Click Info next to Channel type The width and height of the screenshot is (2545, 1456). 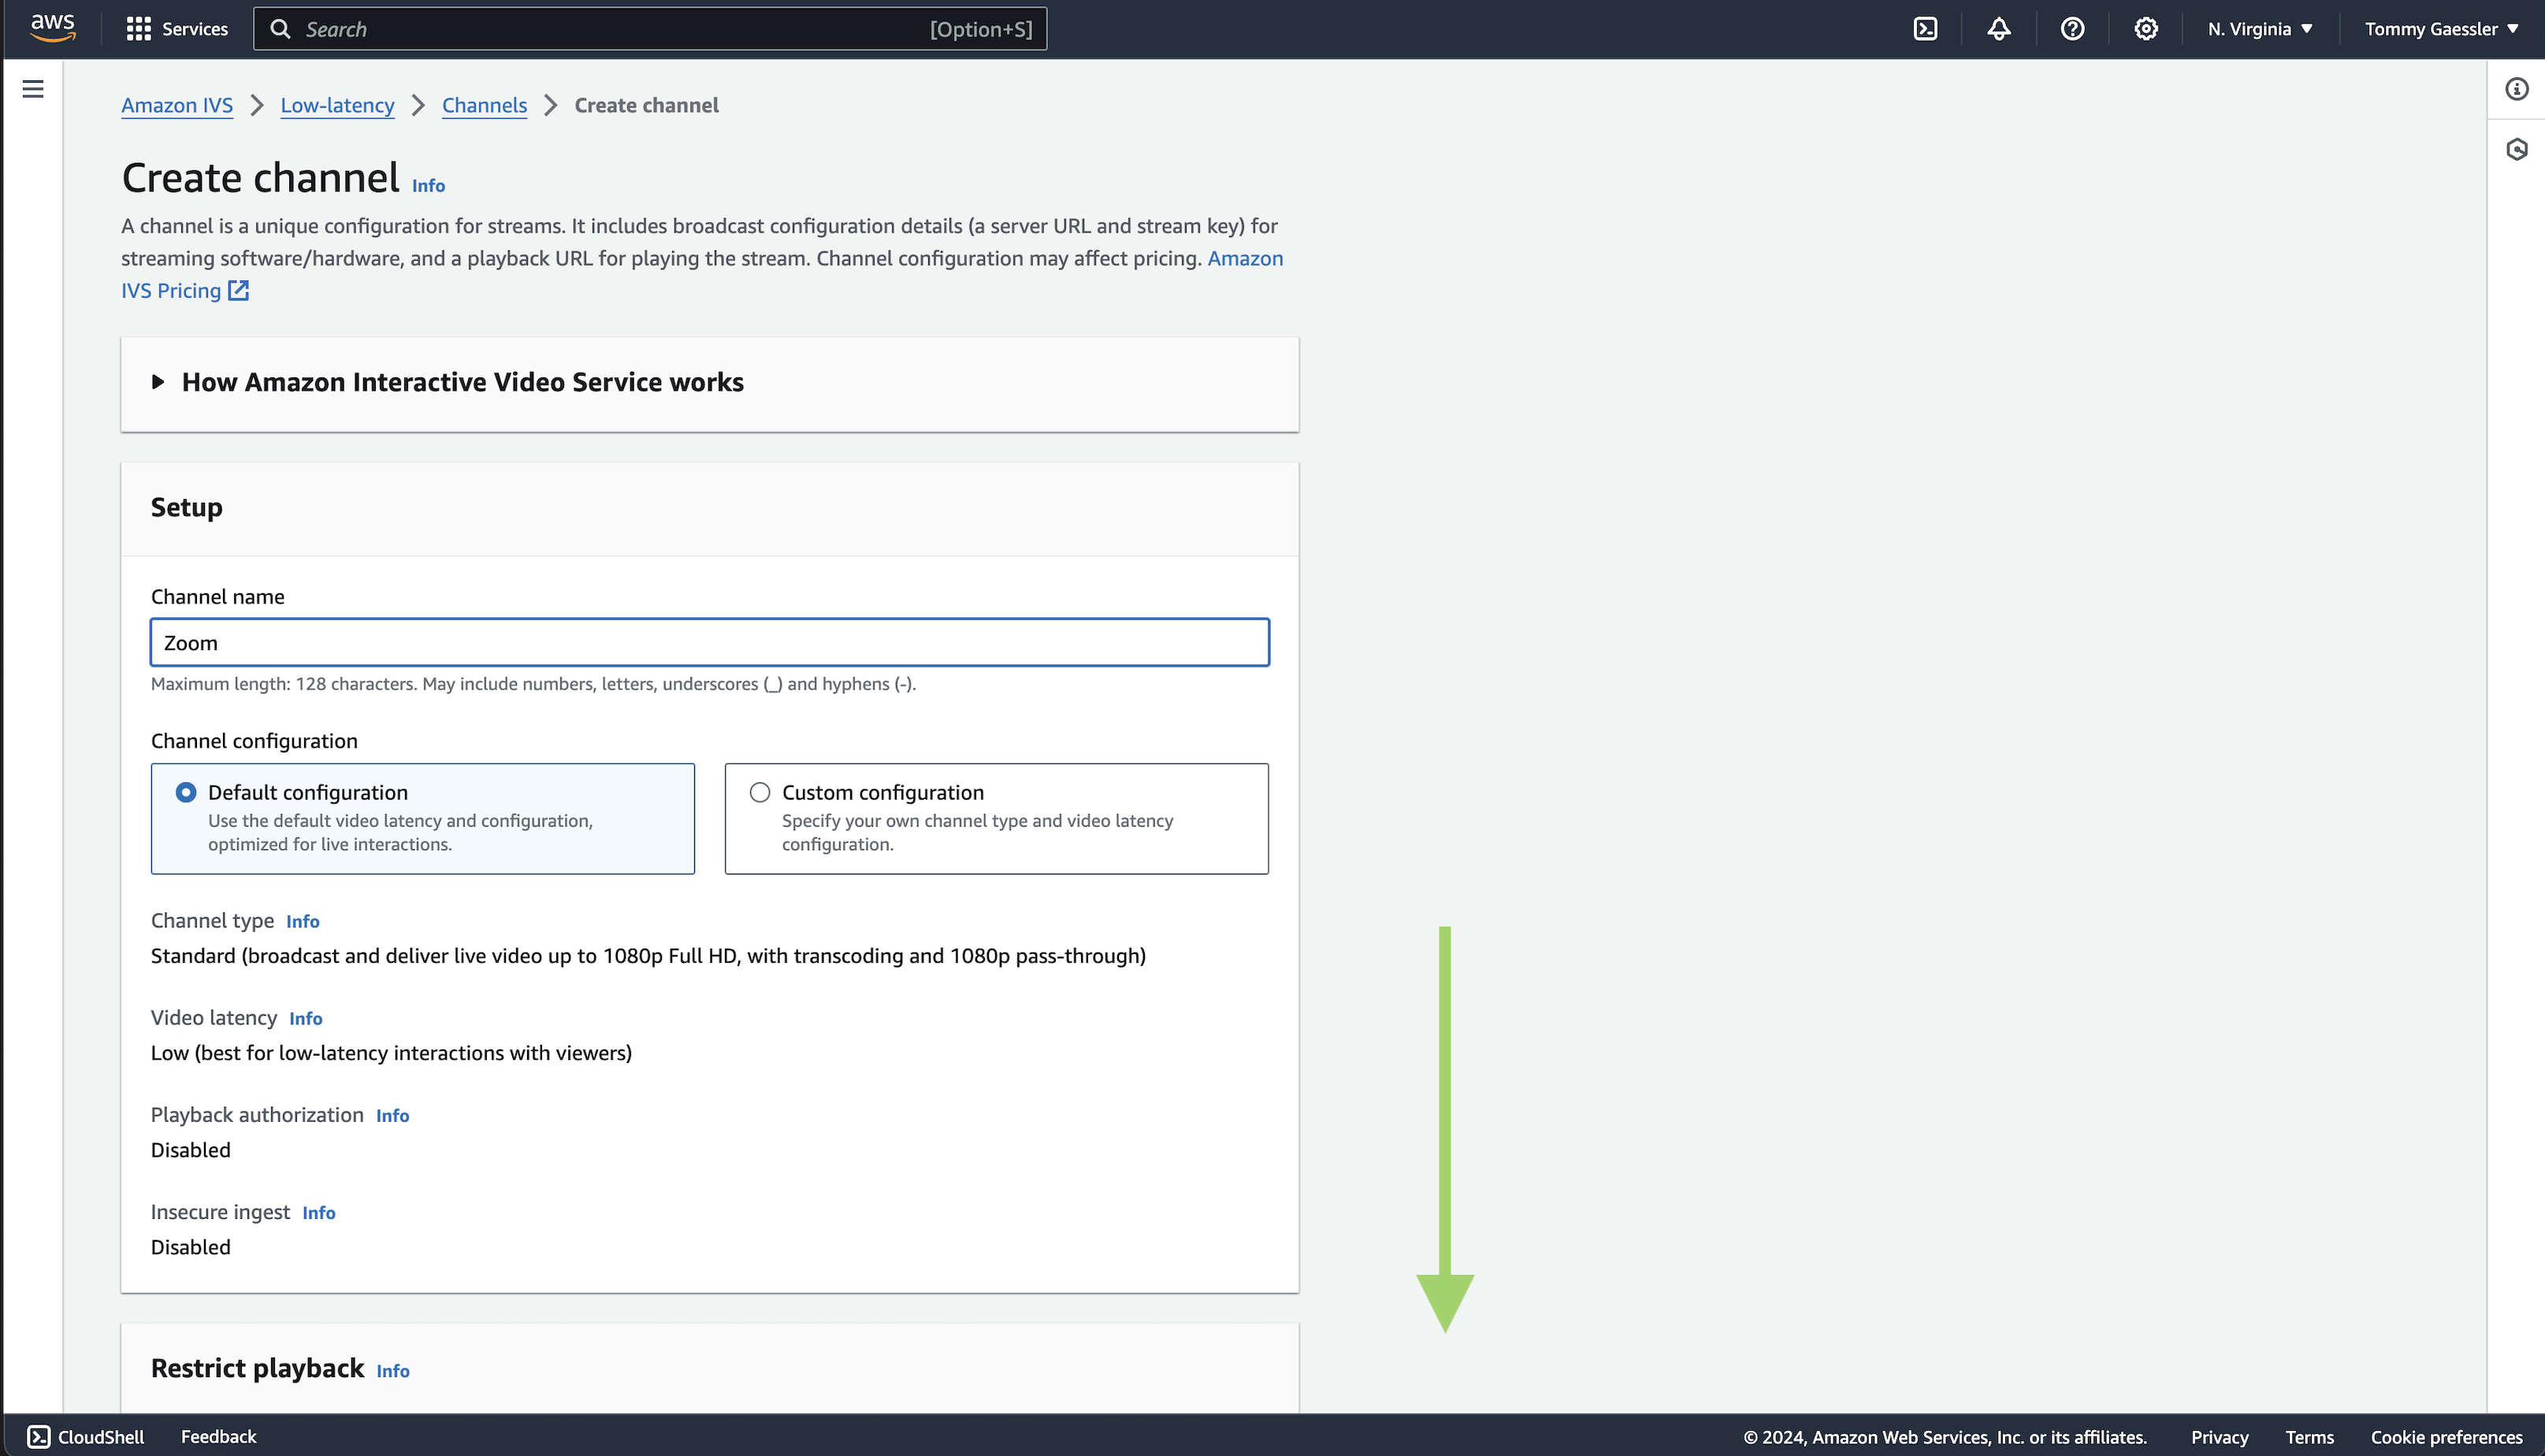[x=302, y=921]
